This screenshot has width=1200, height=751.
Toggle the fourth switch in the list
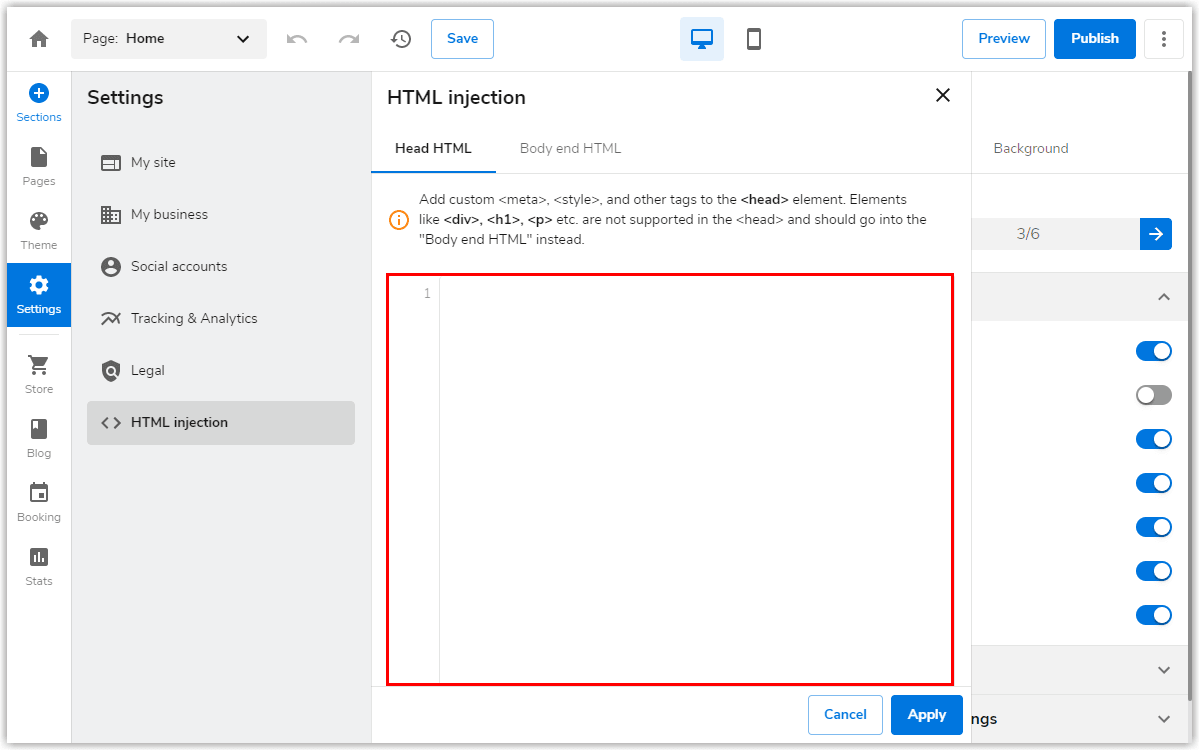coord(1154,483)
